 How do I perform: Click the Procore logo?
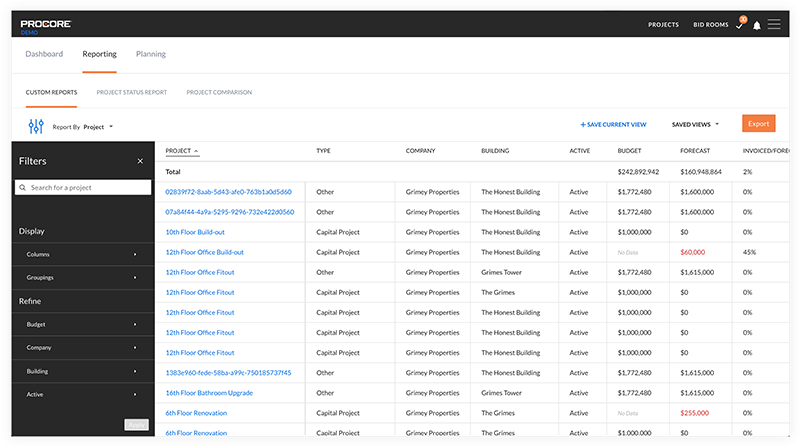(x=45, y=24)
